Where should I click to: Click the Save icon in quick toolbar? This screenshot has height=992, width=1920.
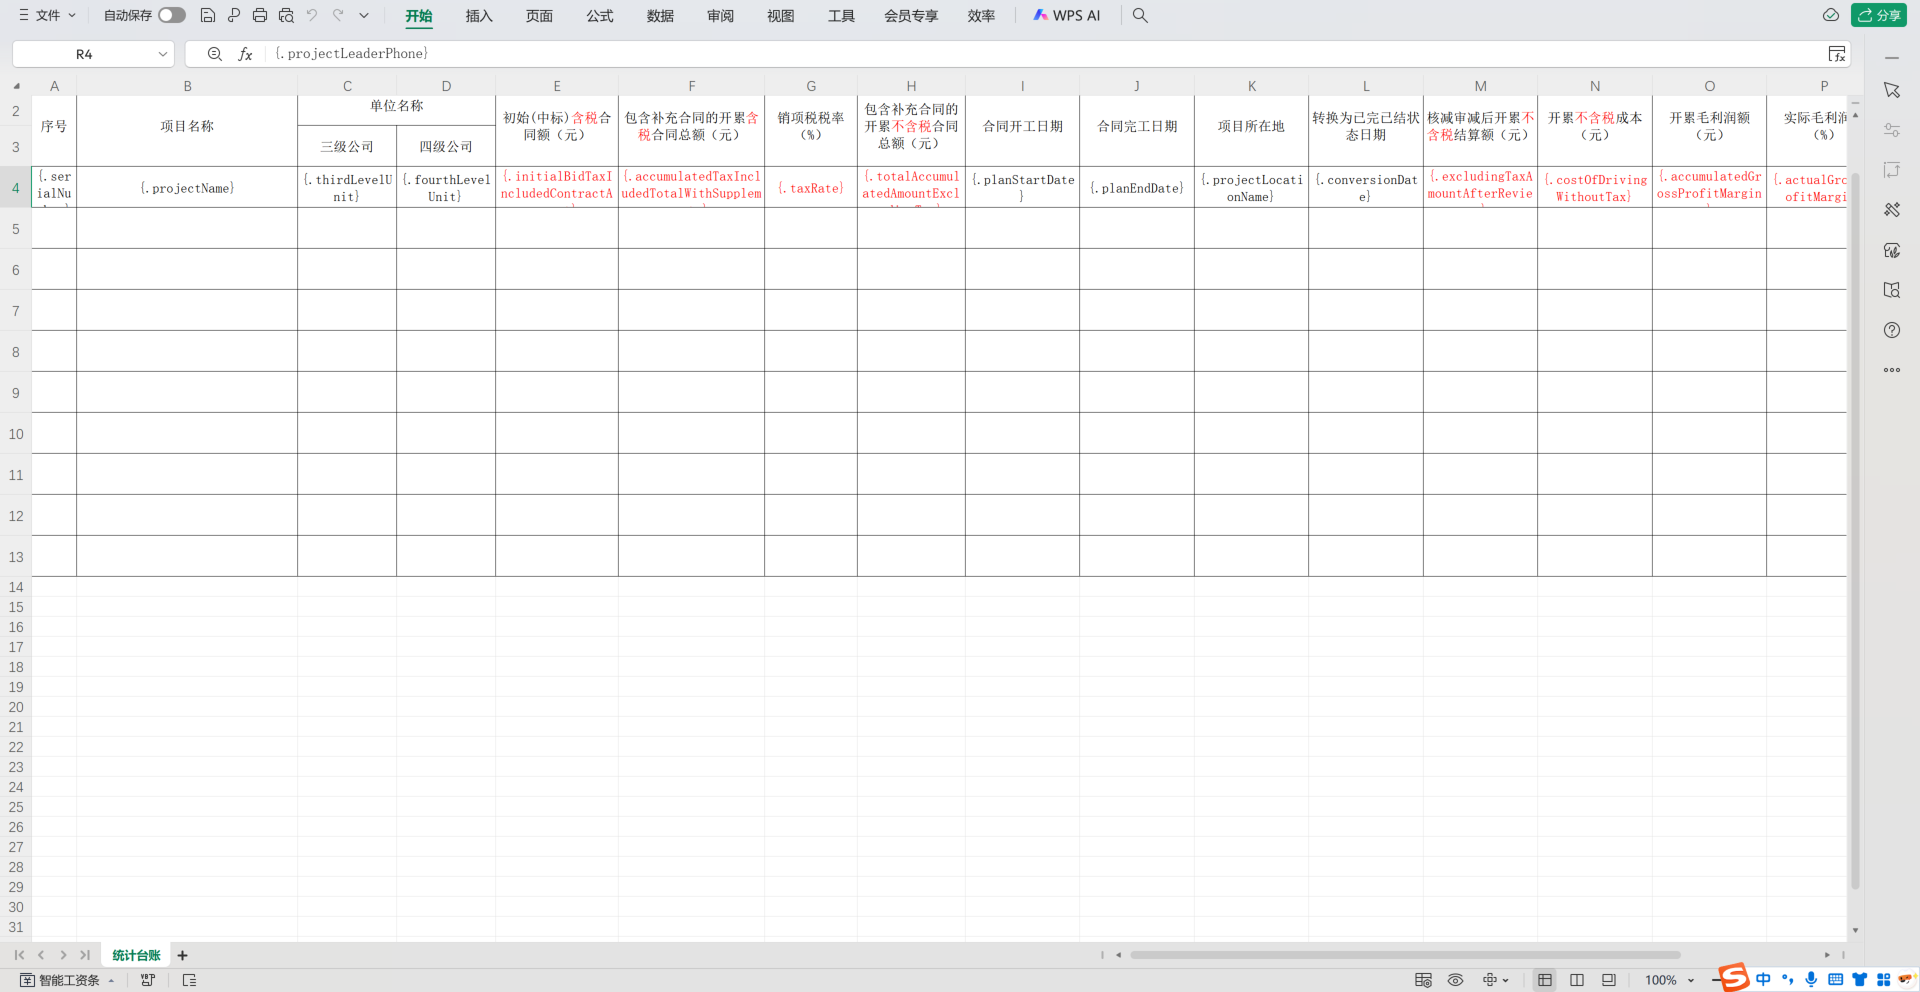(x=208, y=15)
